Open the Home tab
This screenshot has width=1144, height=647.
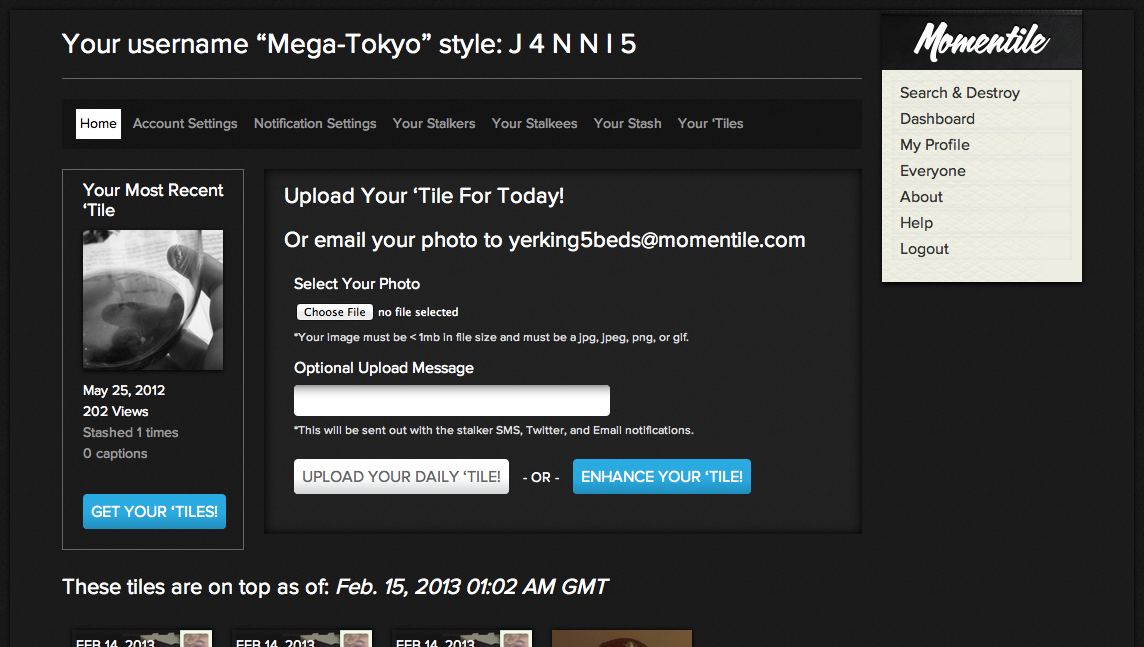pos(98,123)
